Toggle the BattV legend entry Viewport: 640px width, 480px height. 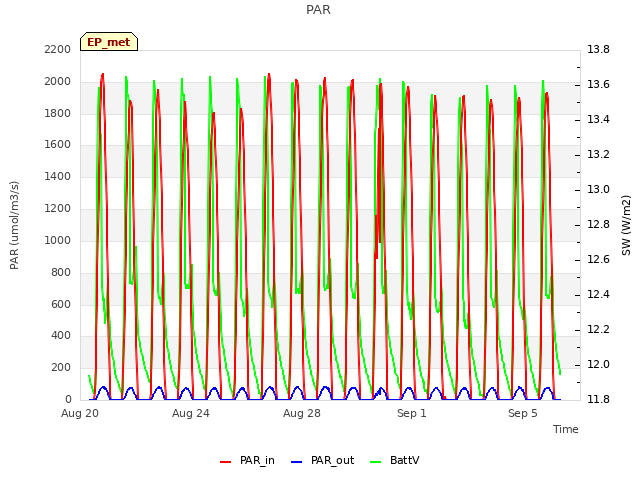tap(394, 460)
